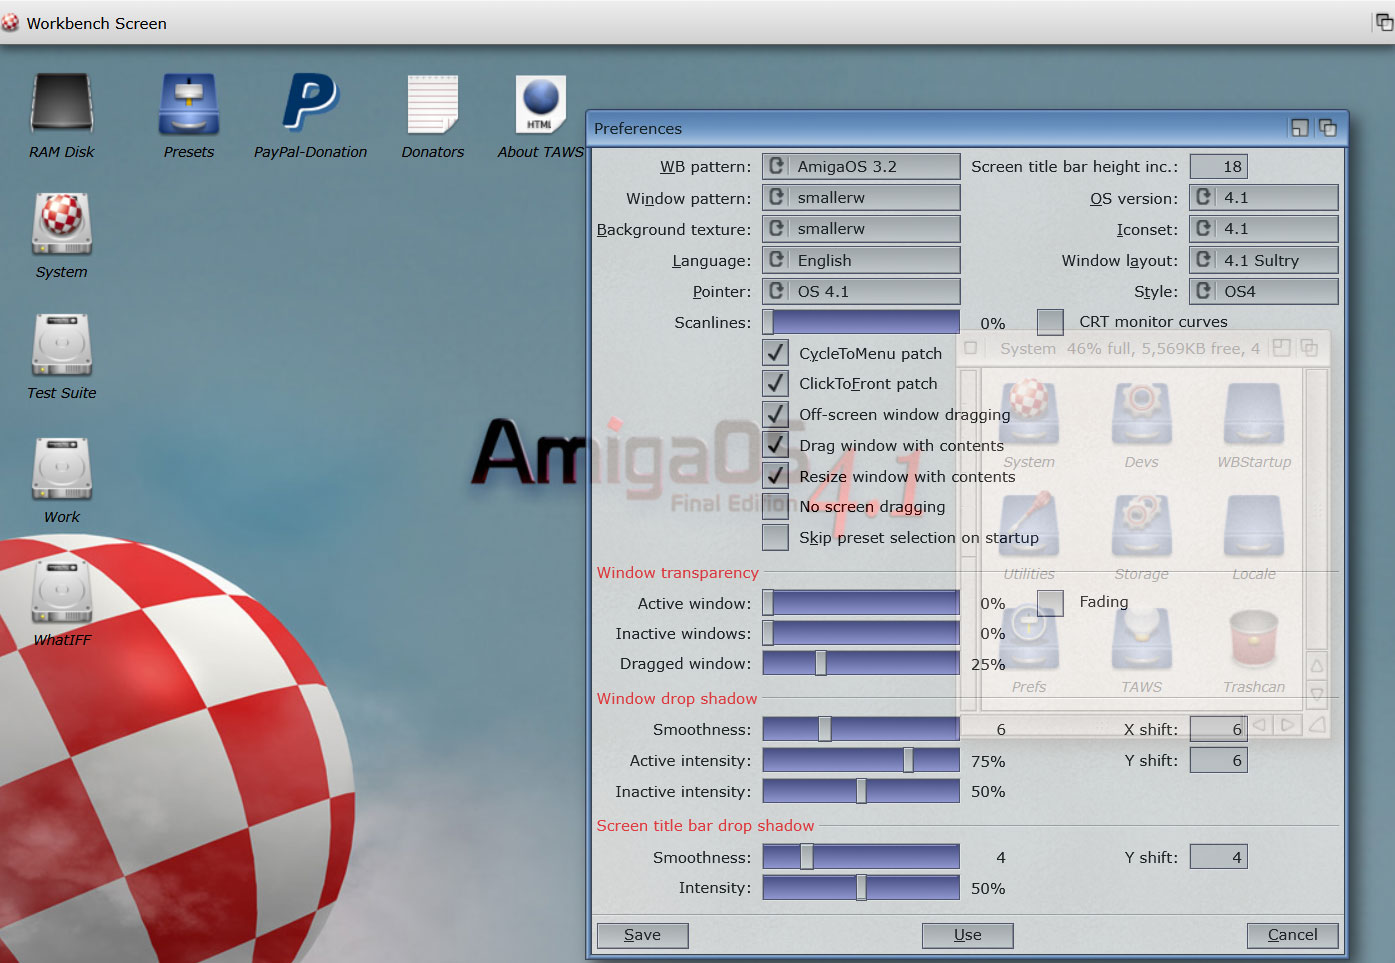Open the Presets icon on the desktop
The image size is (1395, 963).
point(188,103)
